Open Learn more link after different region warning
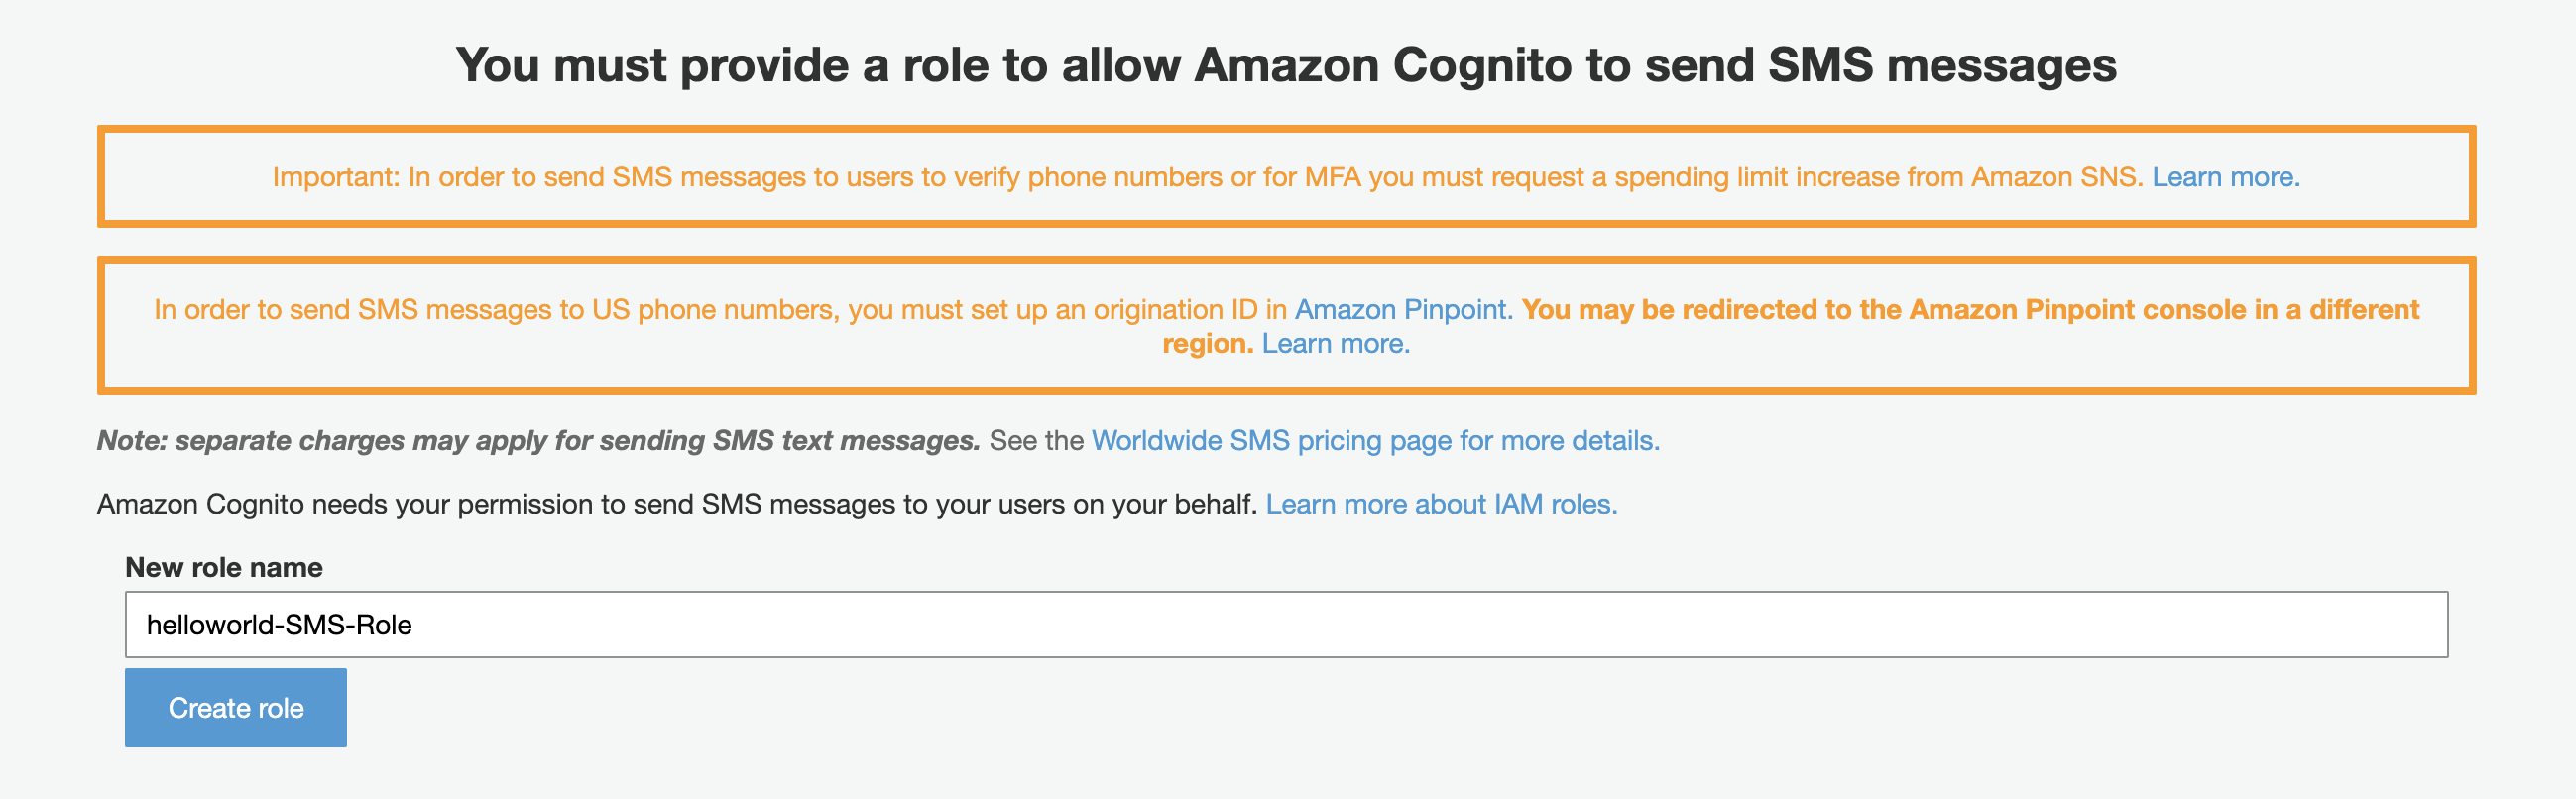2576x799 pixels. point(1335,344)
